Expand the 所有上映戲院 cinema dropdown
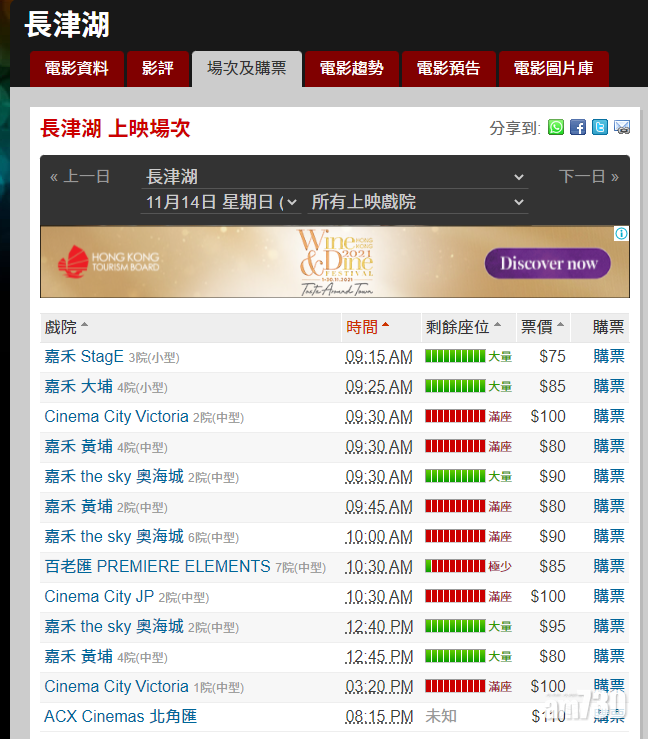Viewport: 648px width, 739px height. click(x=417, y=202)
